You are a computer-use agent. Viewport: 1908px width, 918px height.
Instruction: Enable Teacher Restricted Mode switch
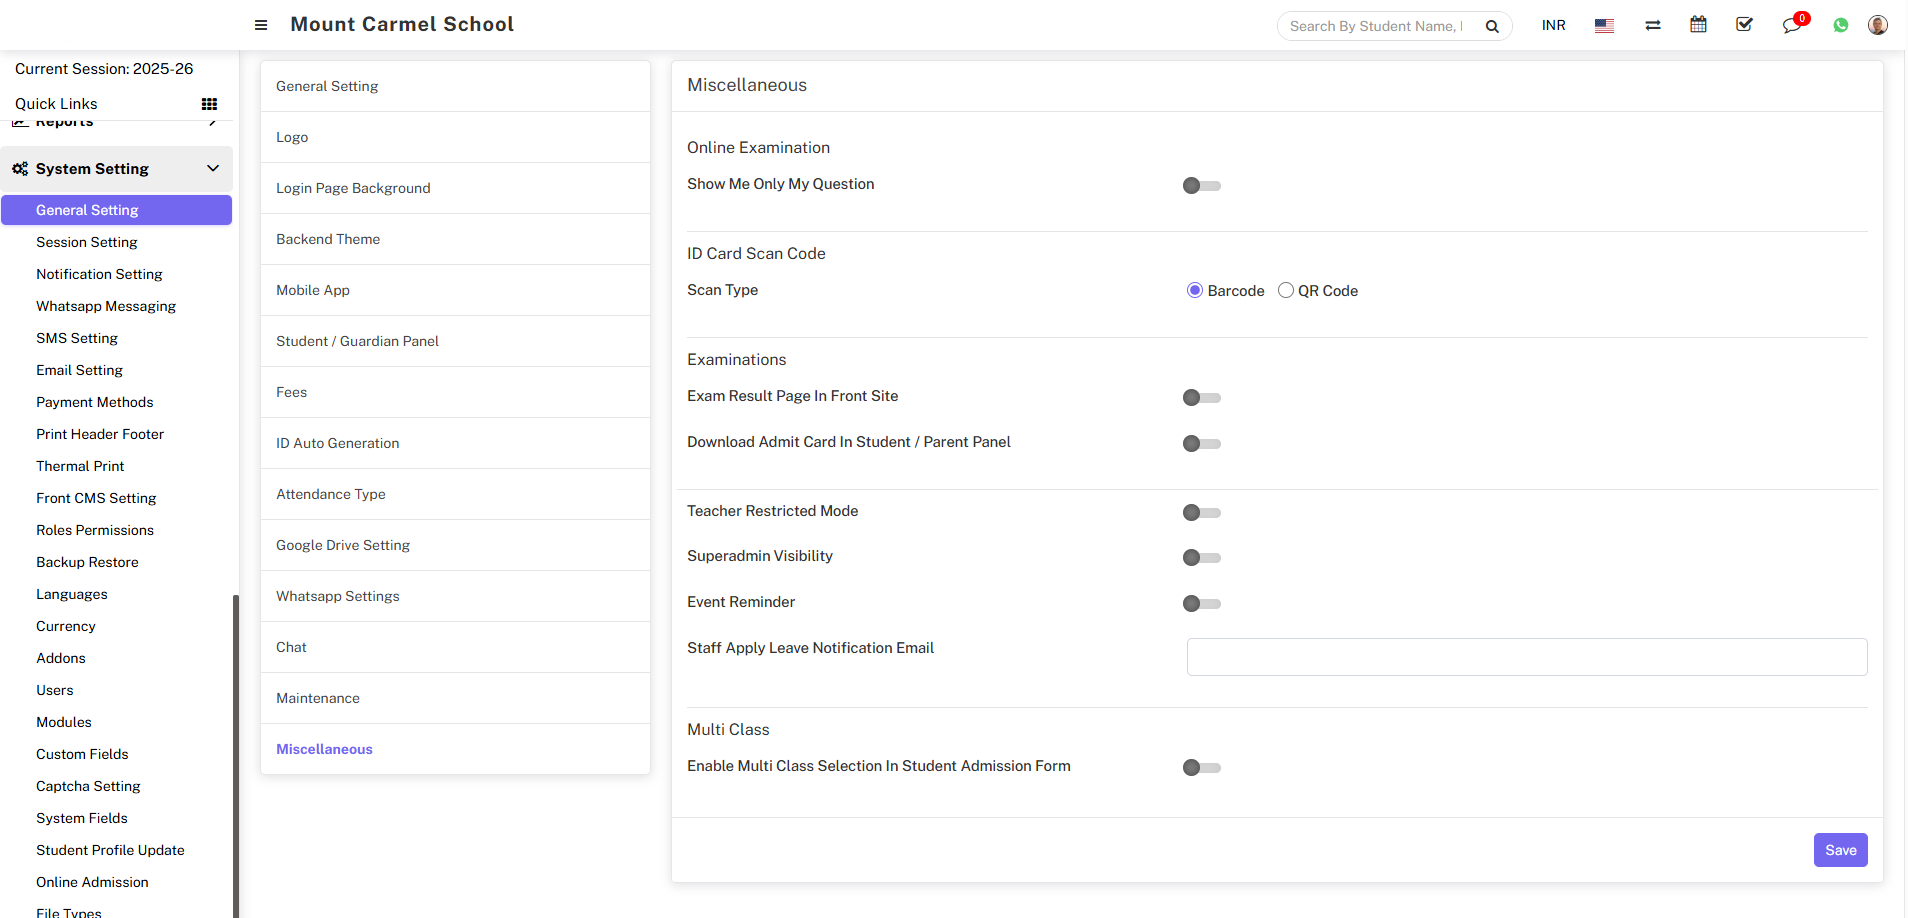pos(1201,513)
